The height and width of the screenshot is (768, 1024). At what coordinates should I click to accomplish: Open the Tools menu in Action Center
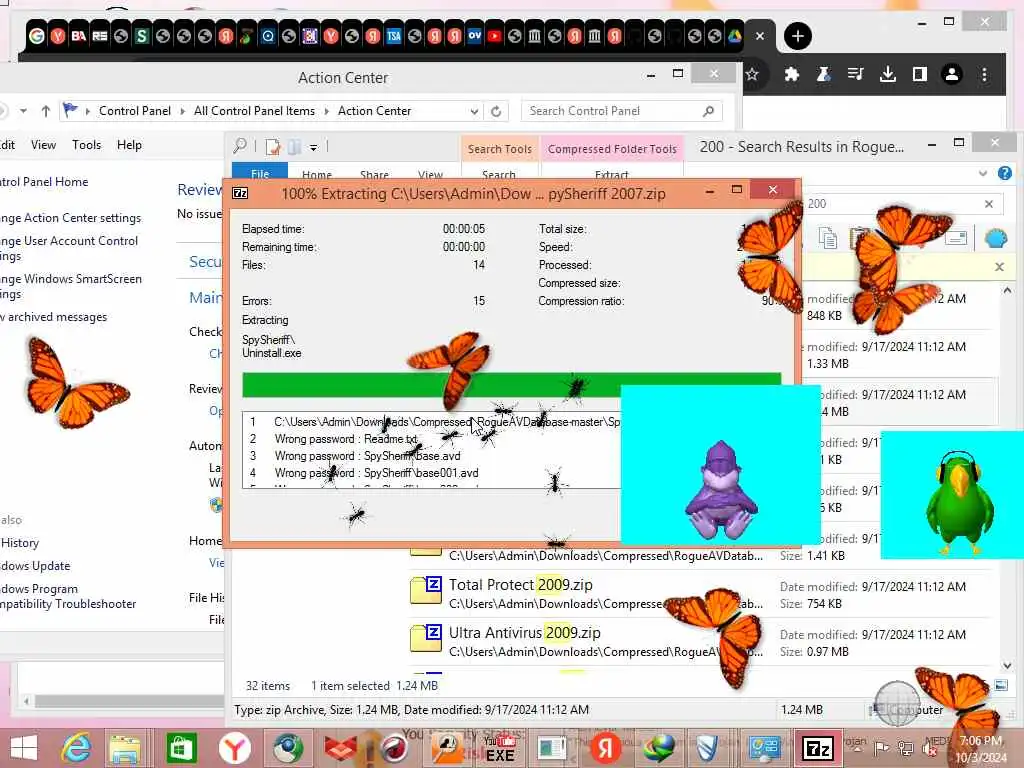(x=86, y=145)
